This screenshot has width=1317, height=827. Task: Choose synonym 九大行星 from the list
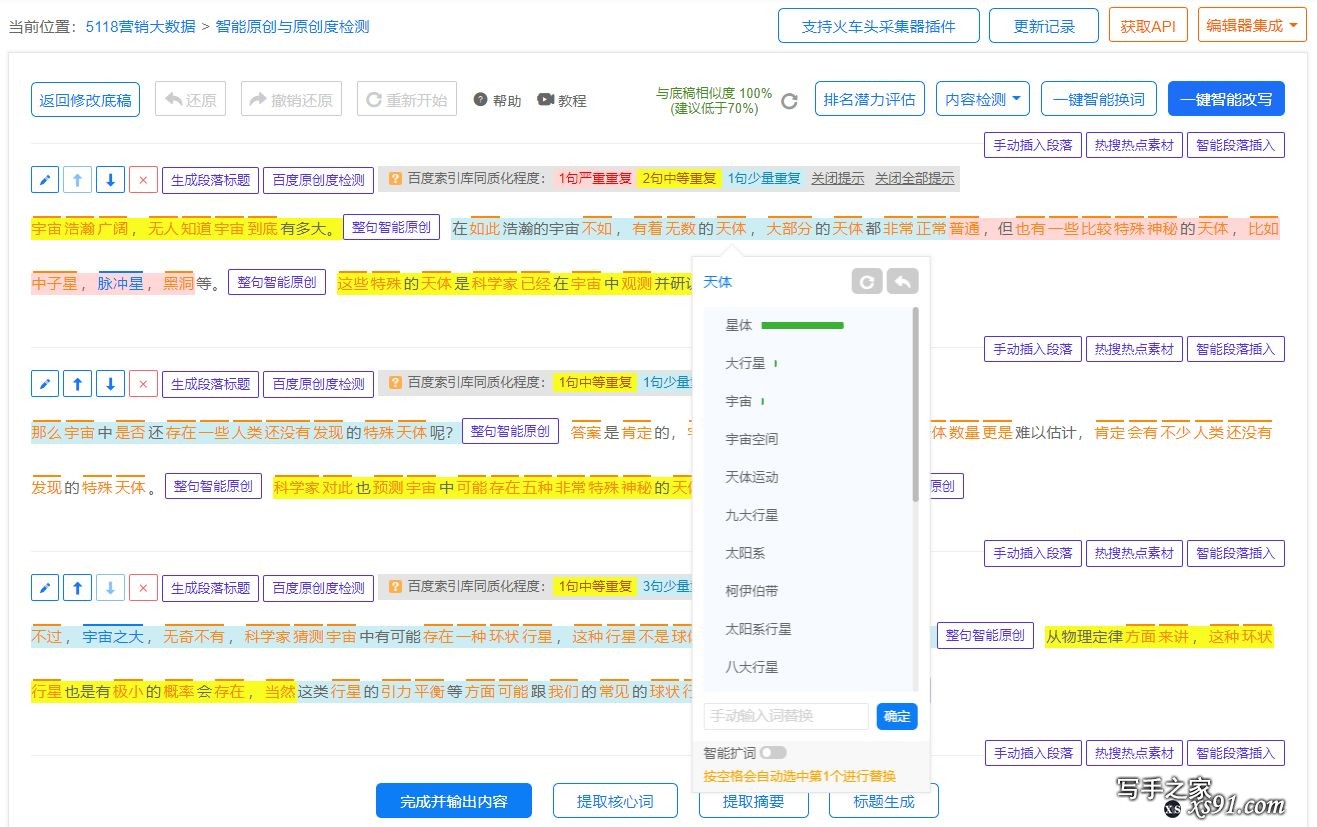(751, 515)
